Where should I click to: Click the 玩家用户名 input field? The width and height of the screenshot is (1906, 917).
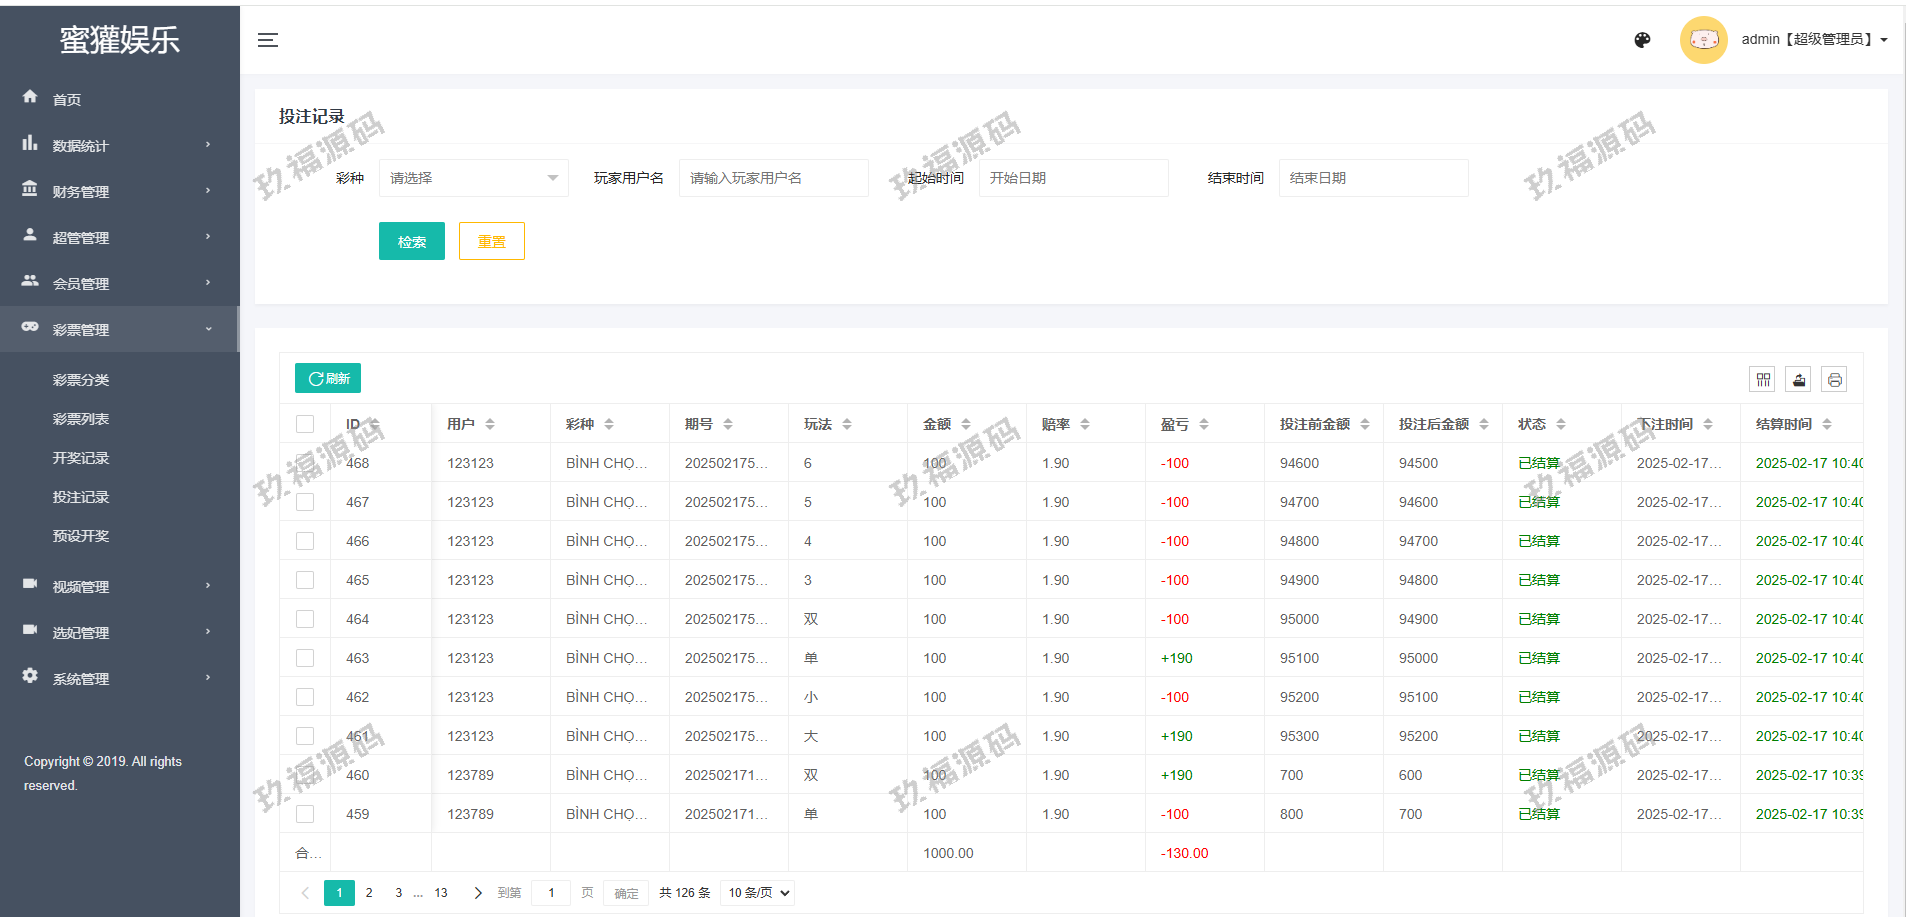pyautogui.click(x=773, y=178)
